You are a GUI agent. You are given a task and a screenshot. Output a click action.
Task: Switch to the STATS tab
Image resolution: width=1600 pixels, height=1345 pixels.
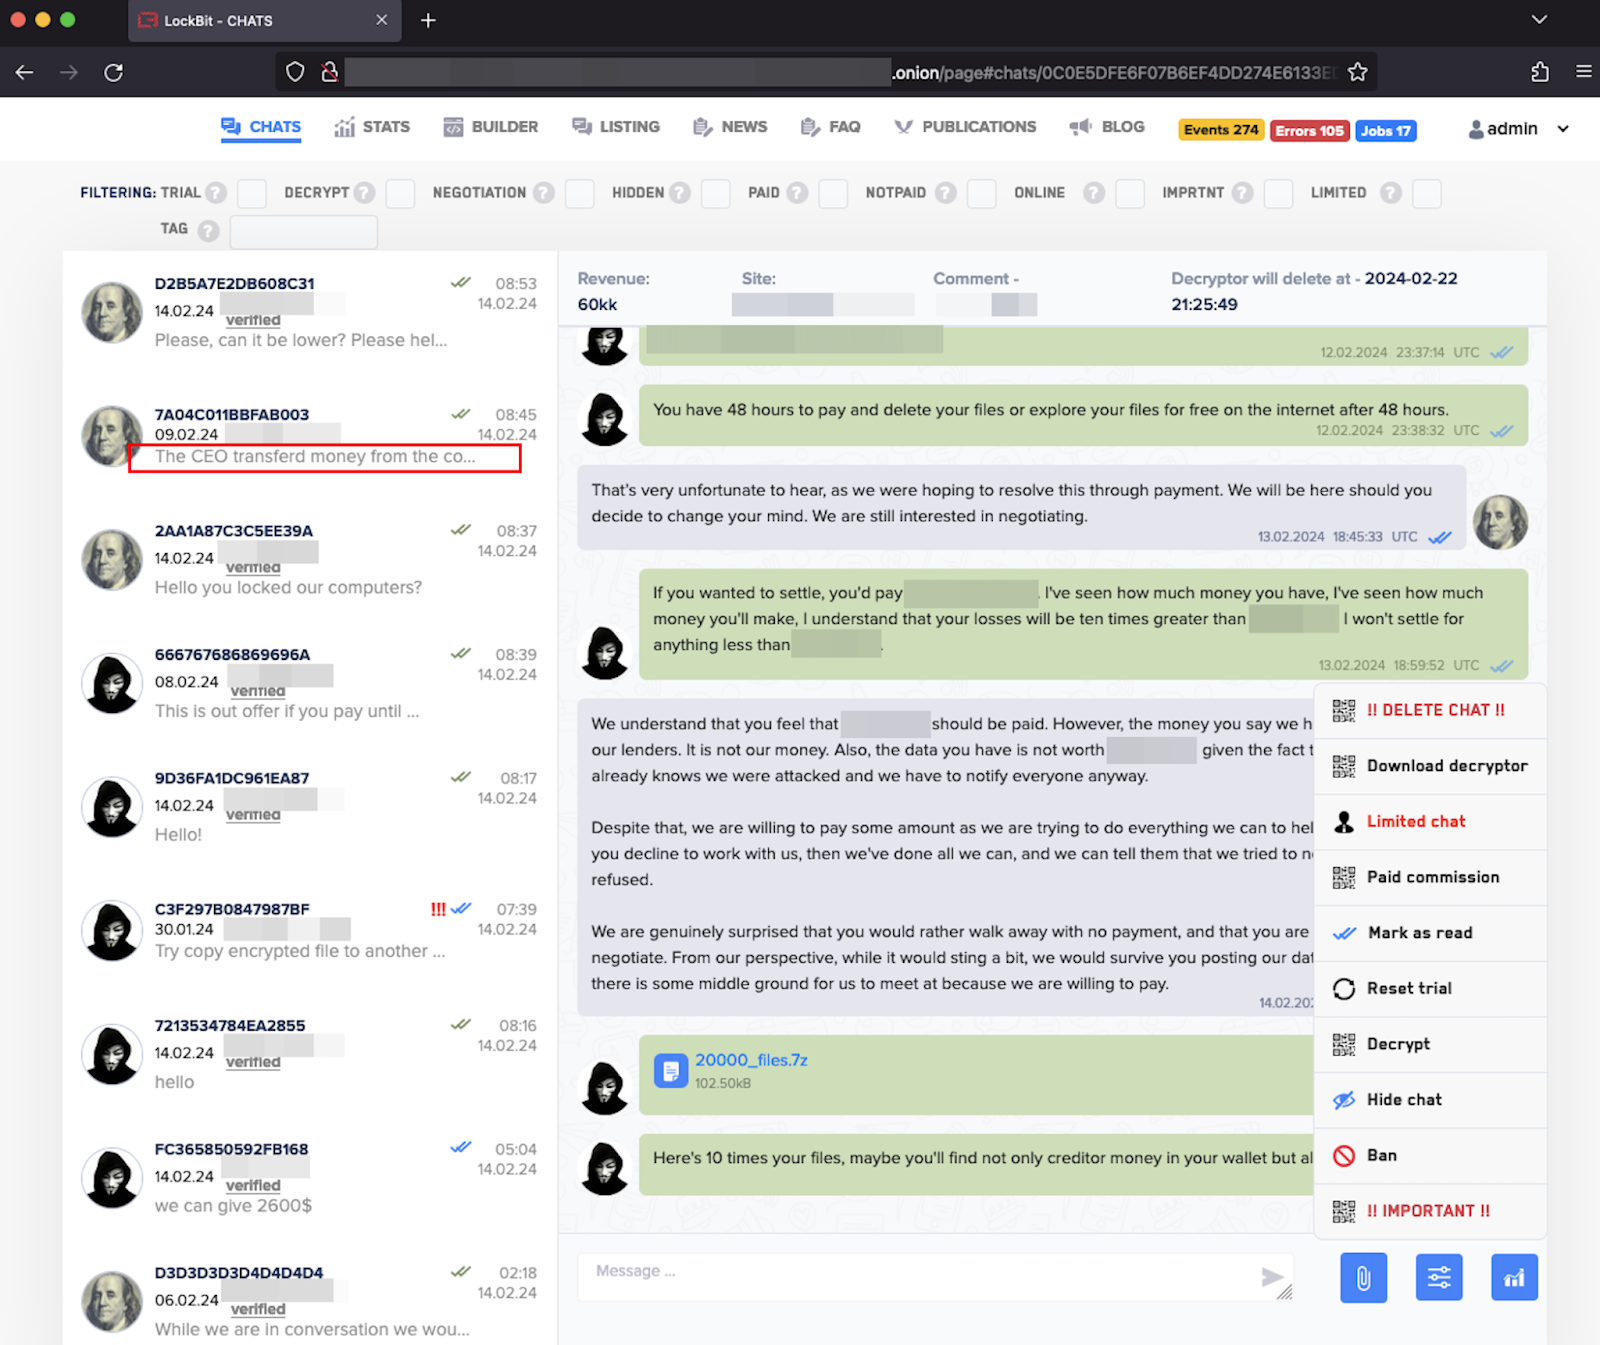point(373,126)
